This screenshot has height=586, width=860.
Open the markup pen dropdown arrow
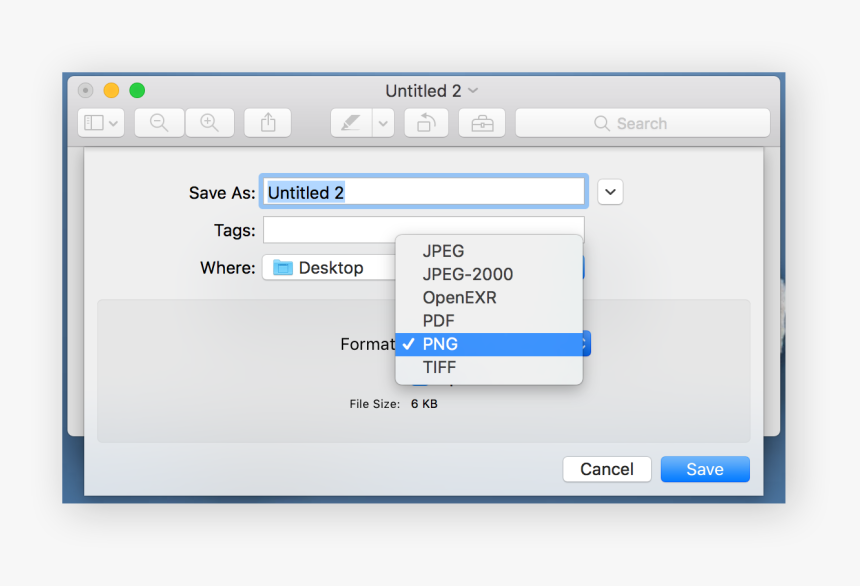point(383,123)
